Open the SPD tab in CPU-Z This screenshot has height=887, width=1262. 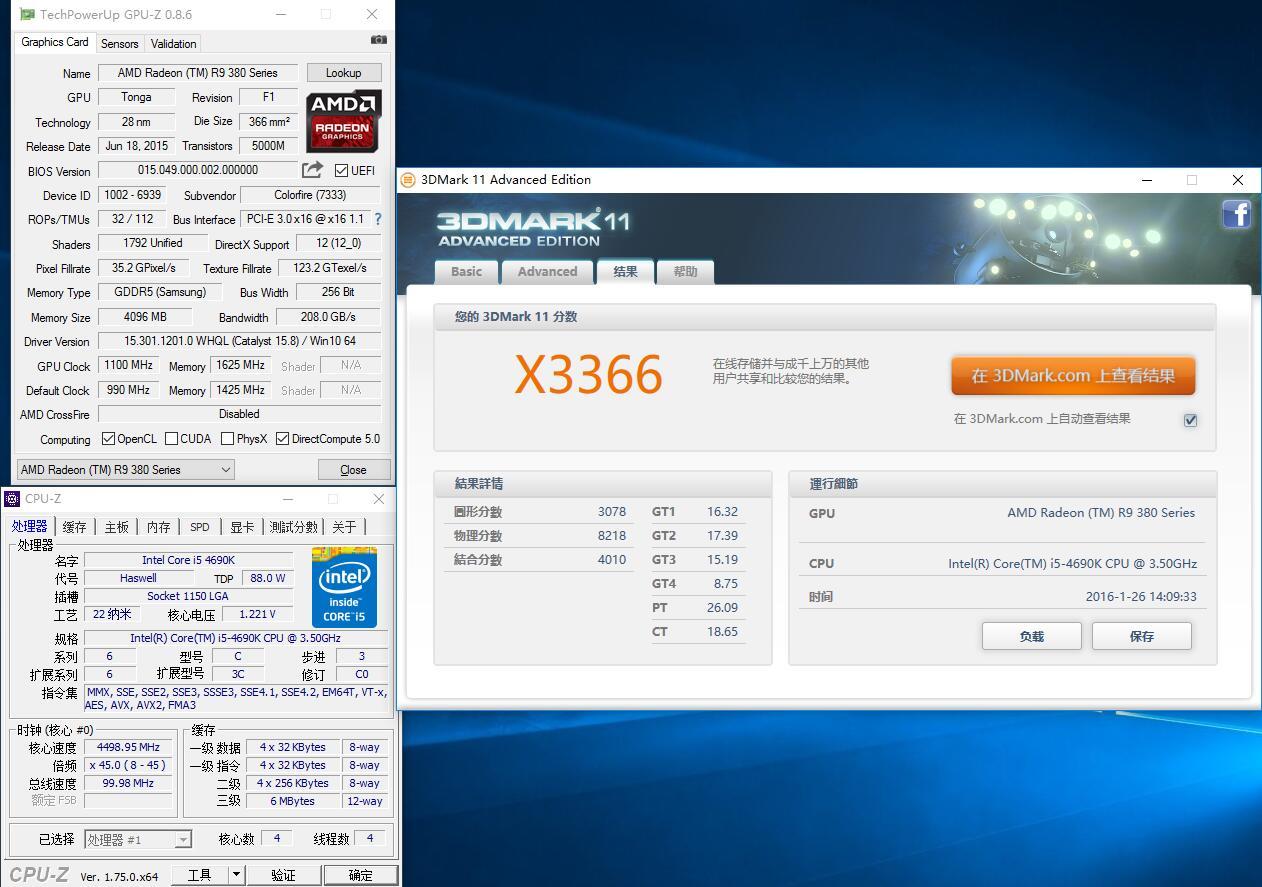(199, 526)
